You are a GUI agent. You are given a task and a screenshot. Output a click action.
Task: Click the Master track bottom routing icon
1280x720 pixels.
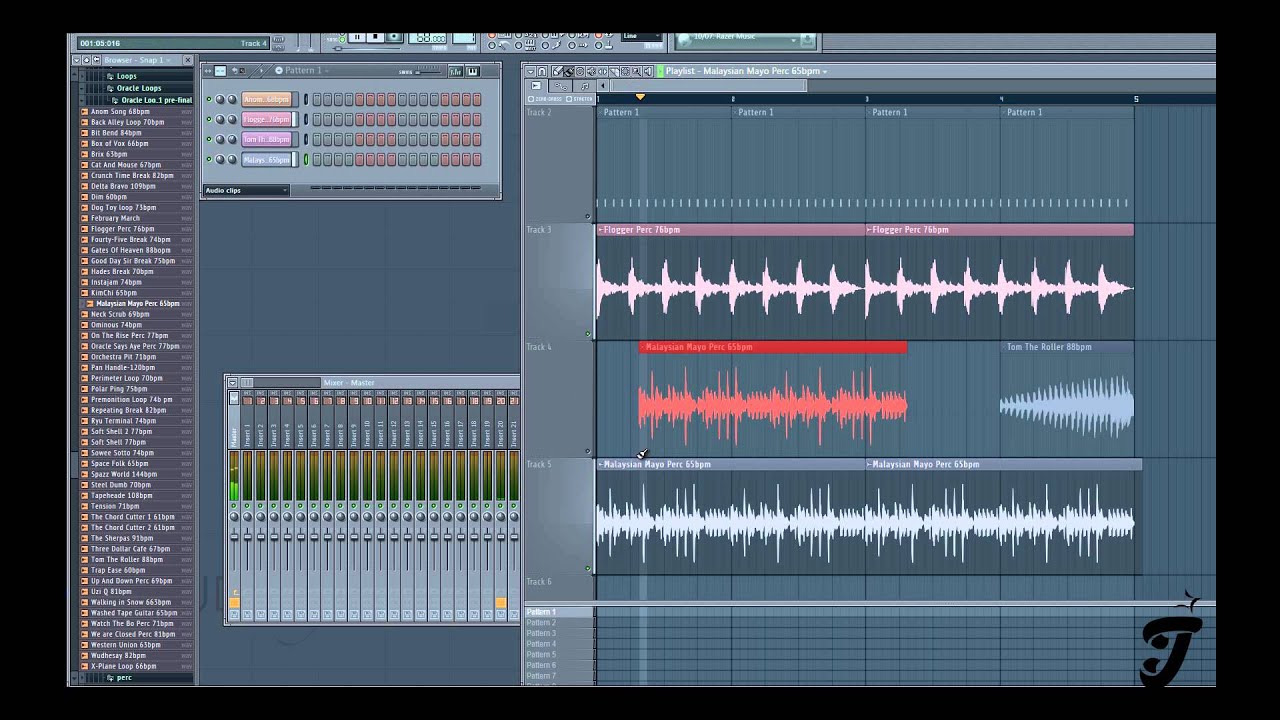coord(234,614)
